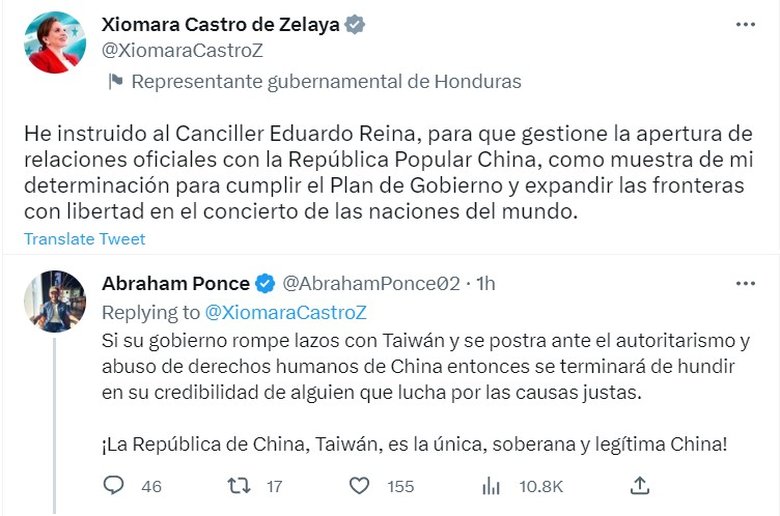The width and height of the screenshot is (780, 516).
Task: View analytics for Abraham Ponce's reply
Action: [491, 486]
